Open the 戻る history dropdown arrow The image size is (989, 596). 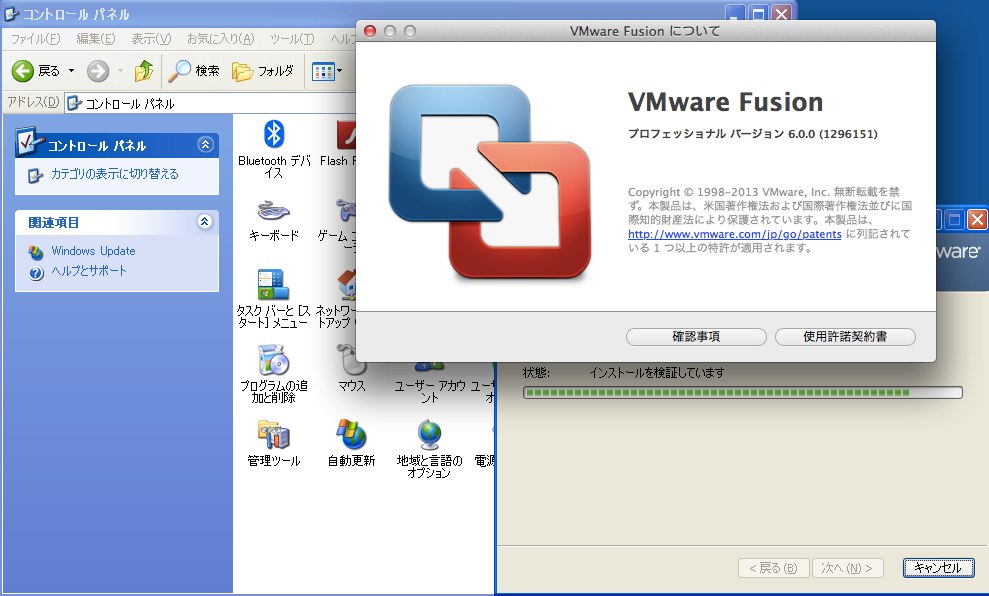[x=71, y=71]
